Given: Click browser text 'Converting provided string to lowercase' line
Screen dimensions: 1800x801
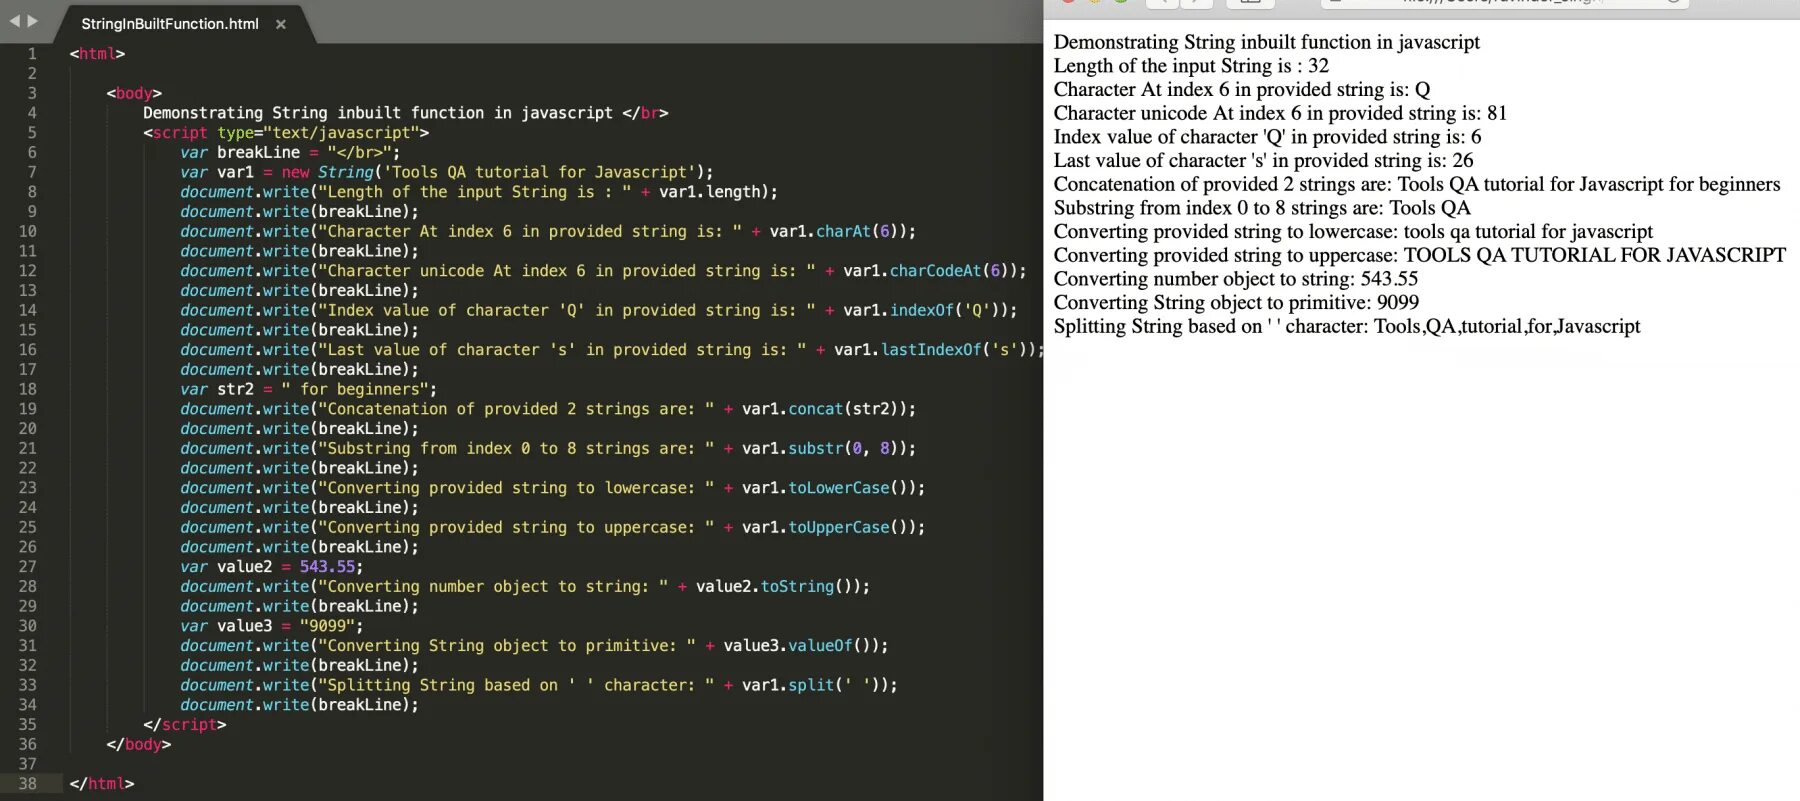Looking at the screenshot, I should pos(1354,232).
